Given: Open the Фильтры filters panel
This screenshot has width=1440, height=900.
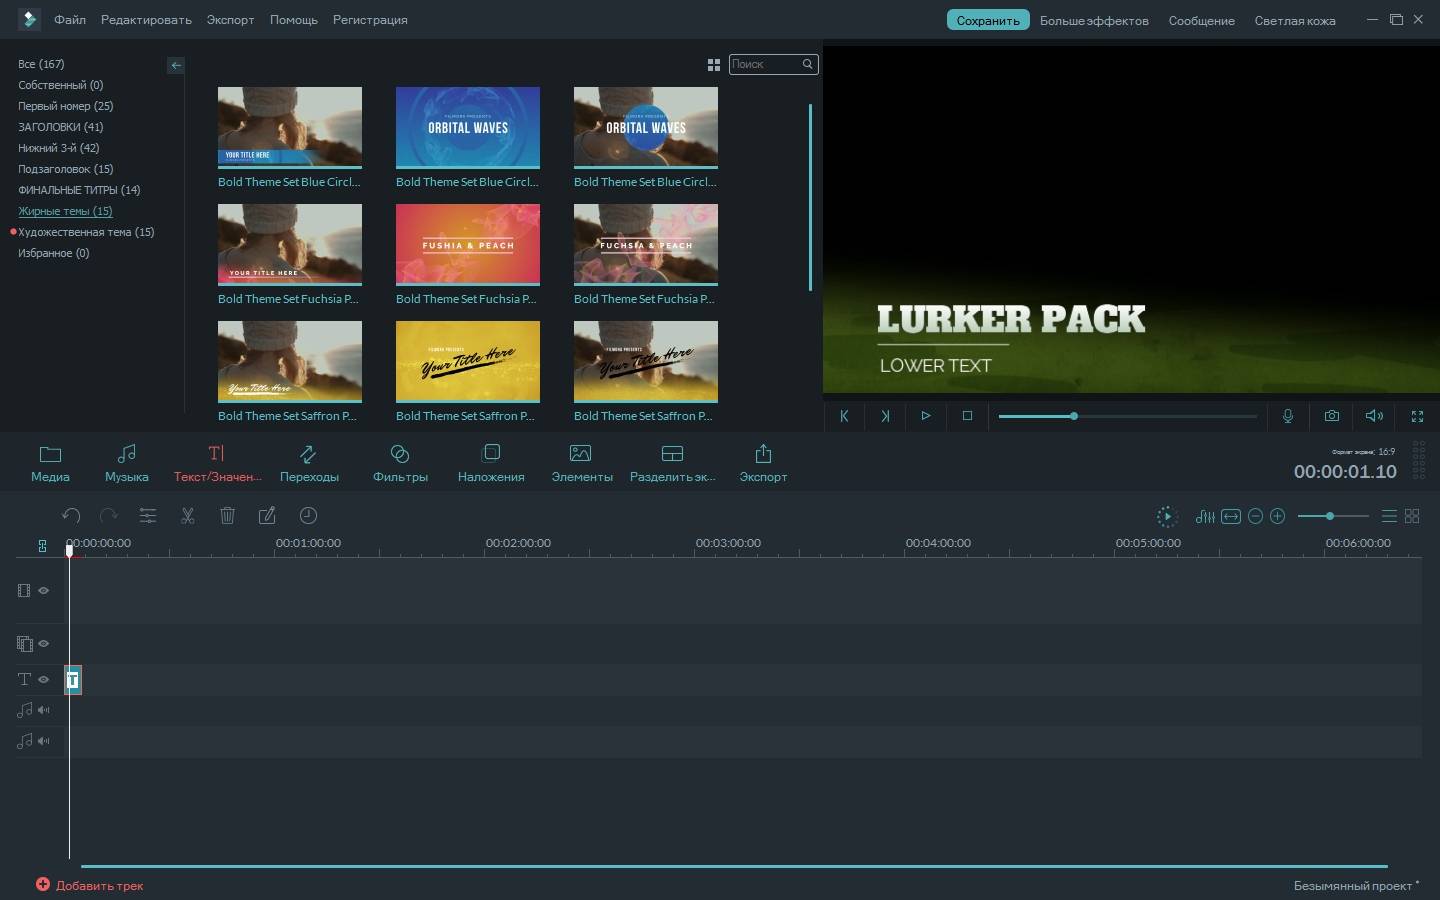Looking at the screenshot, I should pos(400,464).
